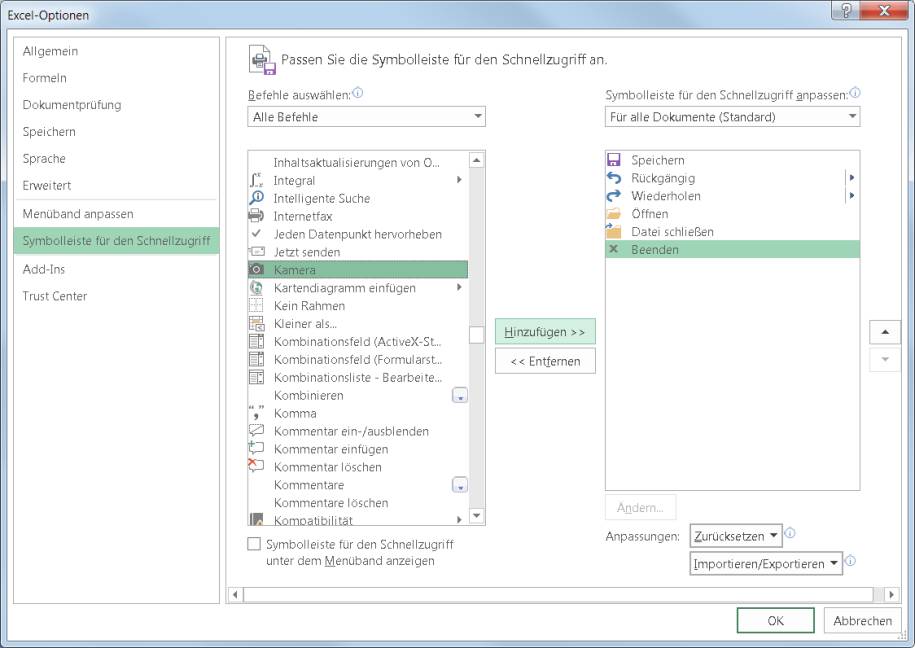This screenshot has height=648, width=915.
Task: Open the Trust Center category
Action: pyautogui.click(x=55, y=296)
